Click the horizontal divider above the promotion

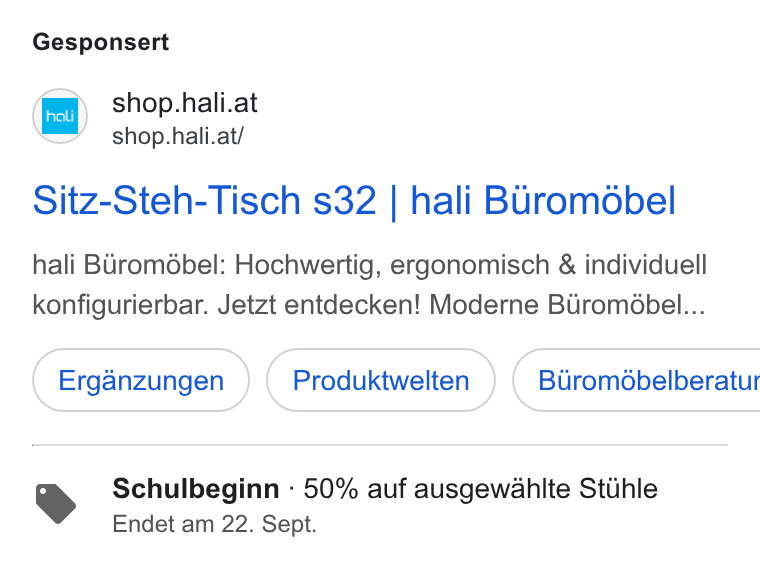[380, 444]
